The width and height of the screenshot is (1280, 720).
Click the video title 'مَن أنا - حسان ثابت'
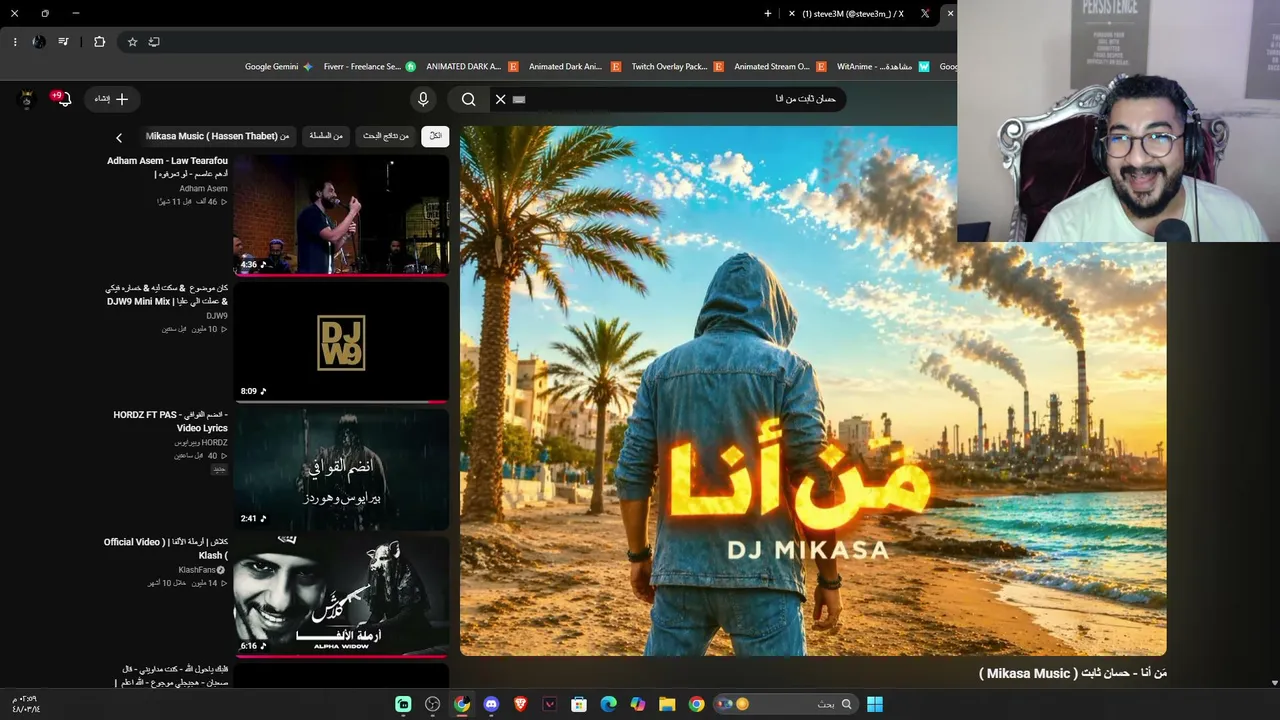point(1073,674)
